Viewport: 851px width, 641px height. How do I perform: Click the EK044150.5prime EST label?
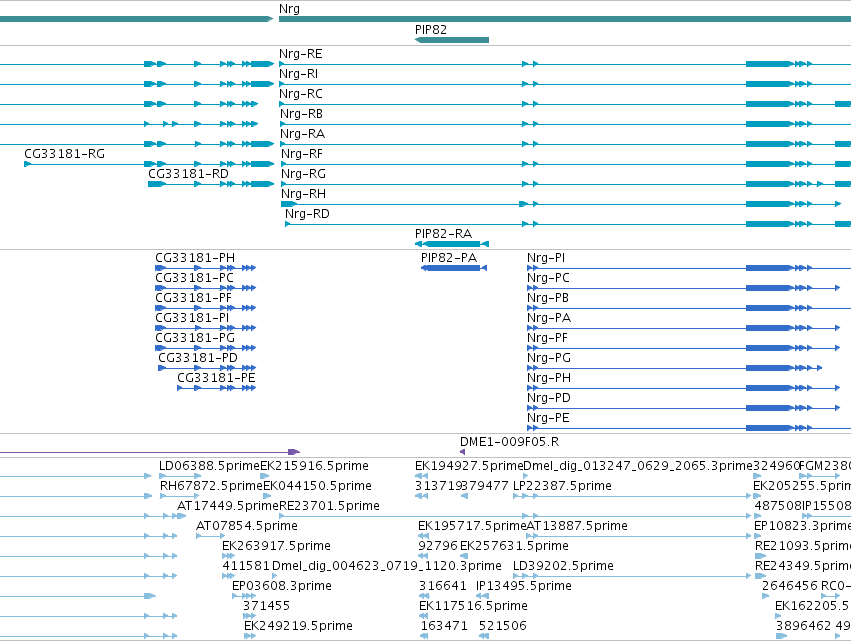(x=317, y=486)
